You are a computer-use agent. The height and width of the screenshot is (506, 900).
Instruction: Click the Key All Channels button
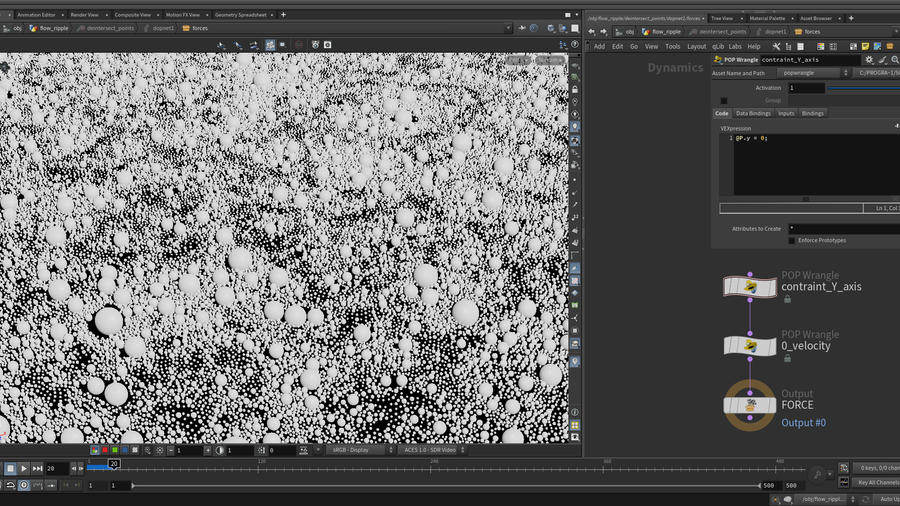[x=877, y=483]
